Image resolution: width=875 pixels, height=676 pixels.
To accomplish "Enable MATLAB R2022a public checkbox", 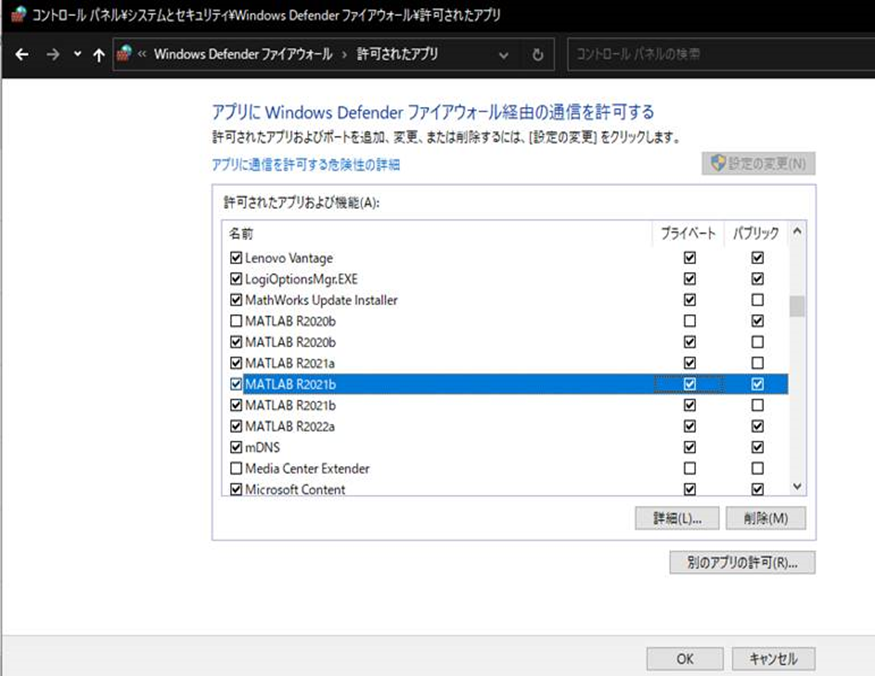I will tap(757, 426).
